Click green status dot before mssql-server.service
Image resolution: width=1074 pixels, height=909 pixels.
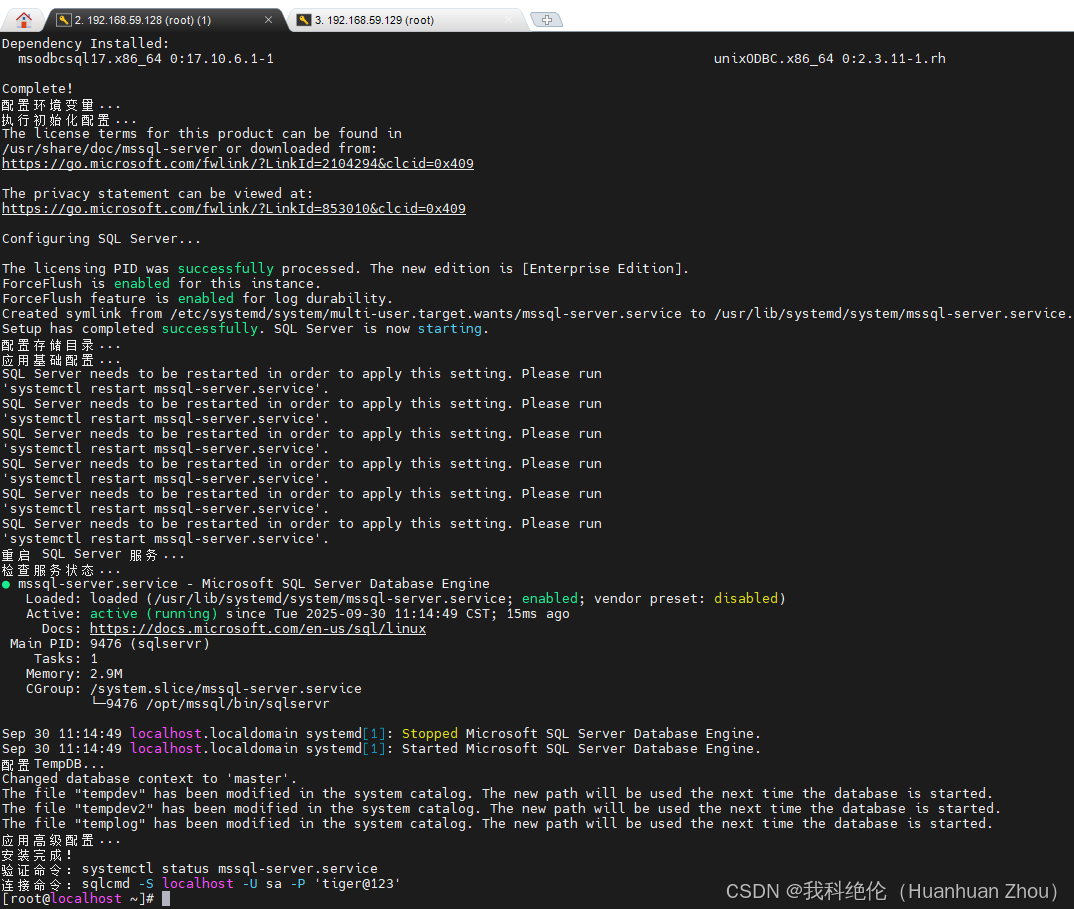coord(6,584)
